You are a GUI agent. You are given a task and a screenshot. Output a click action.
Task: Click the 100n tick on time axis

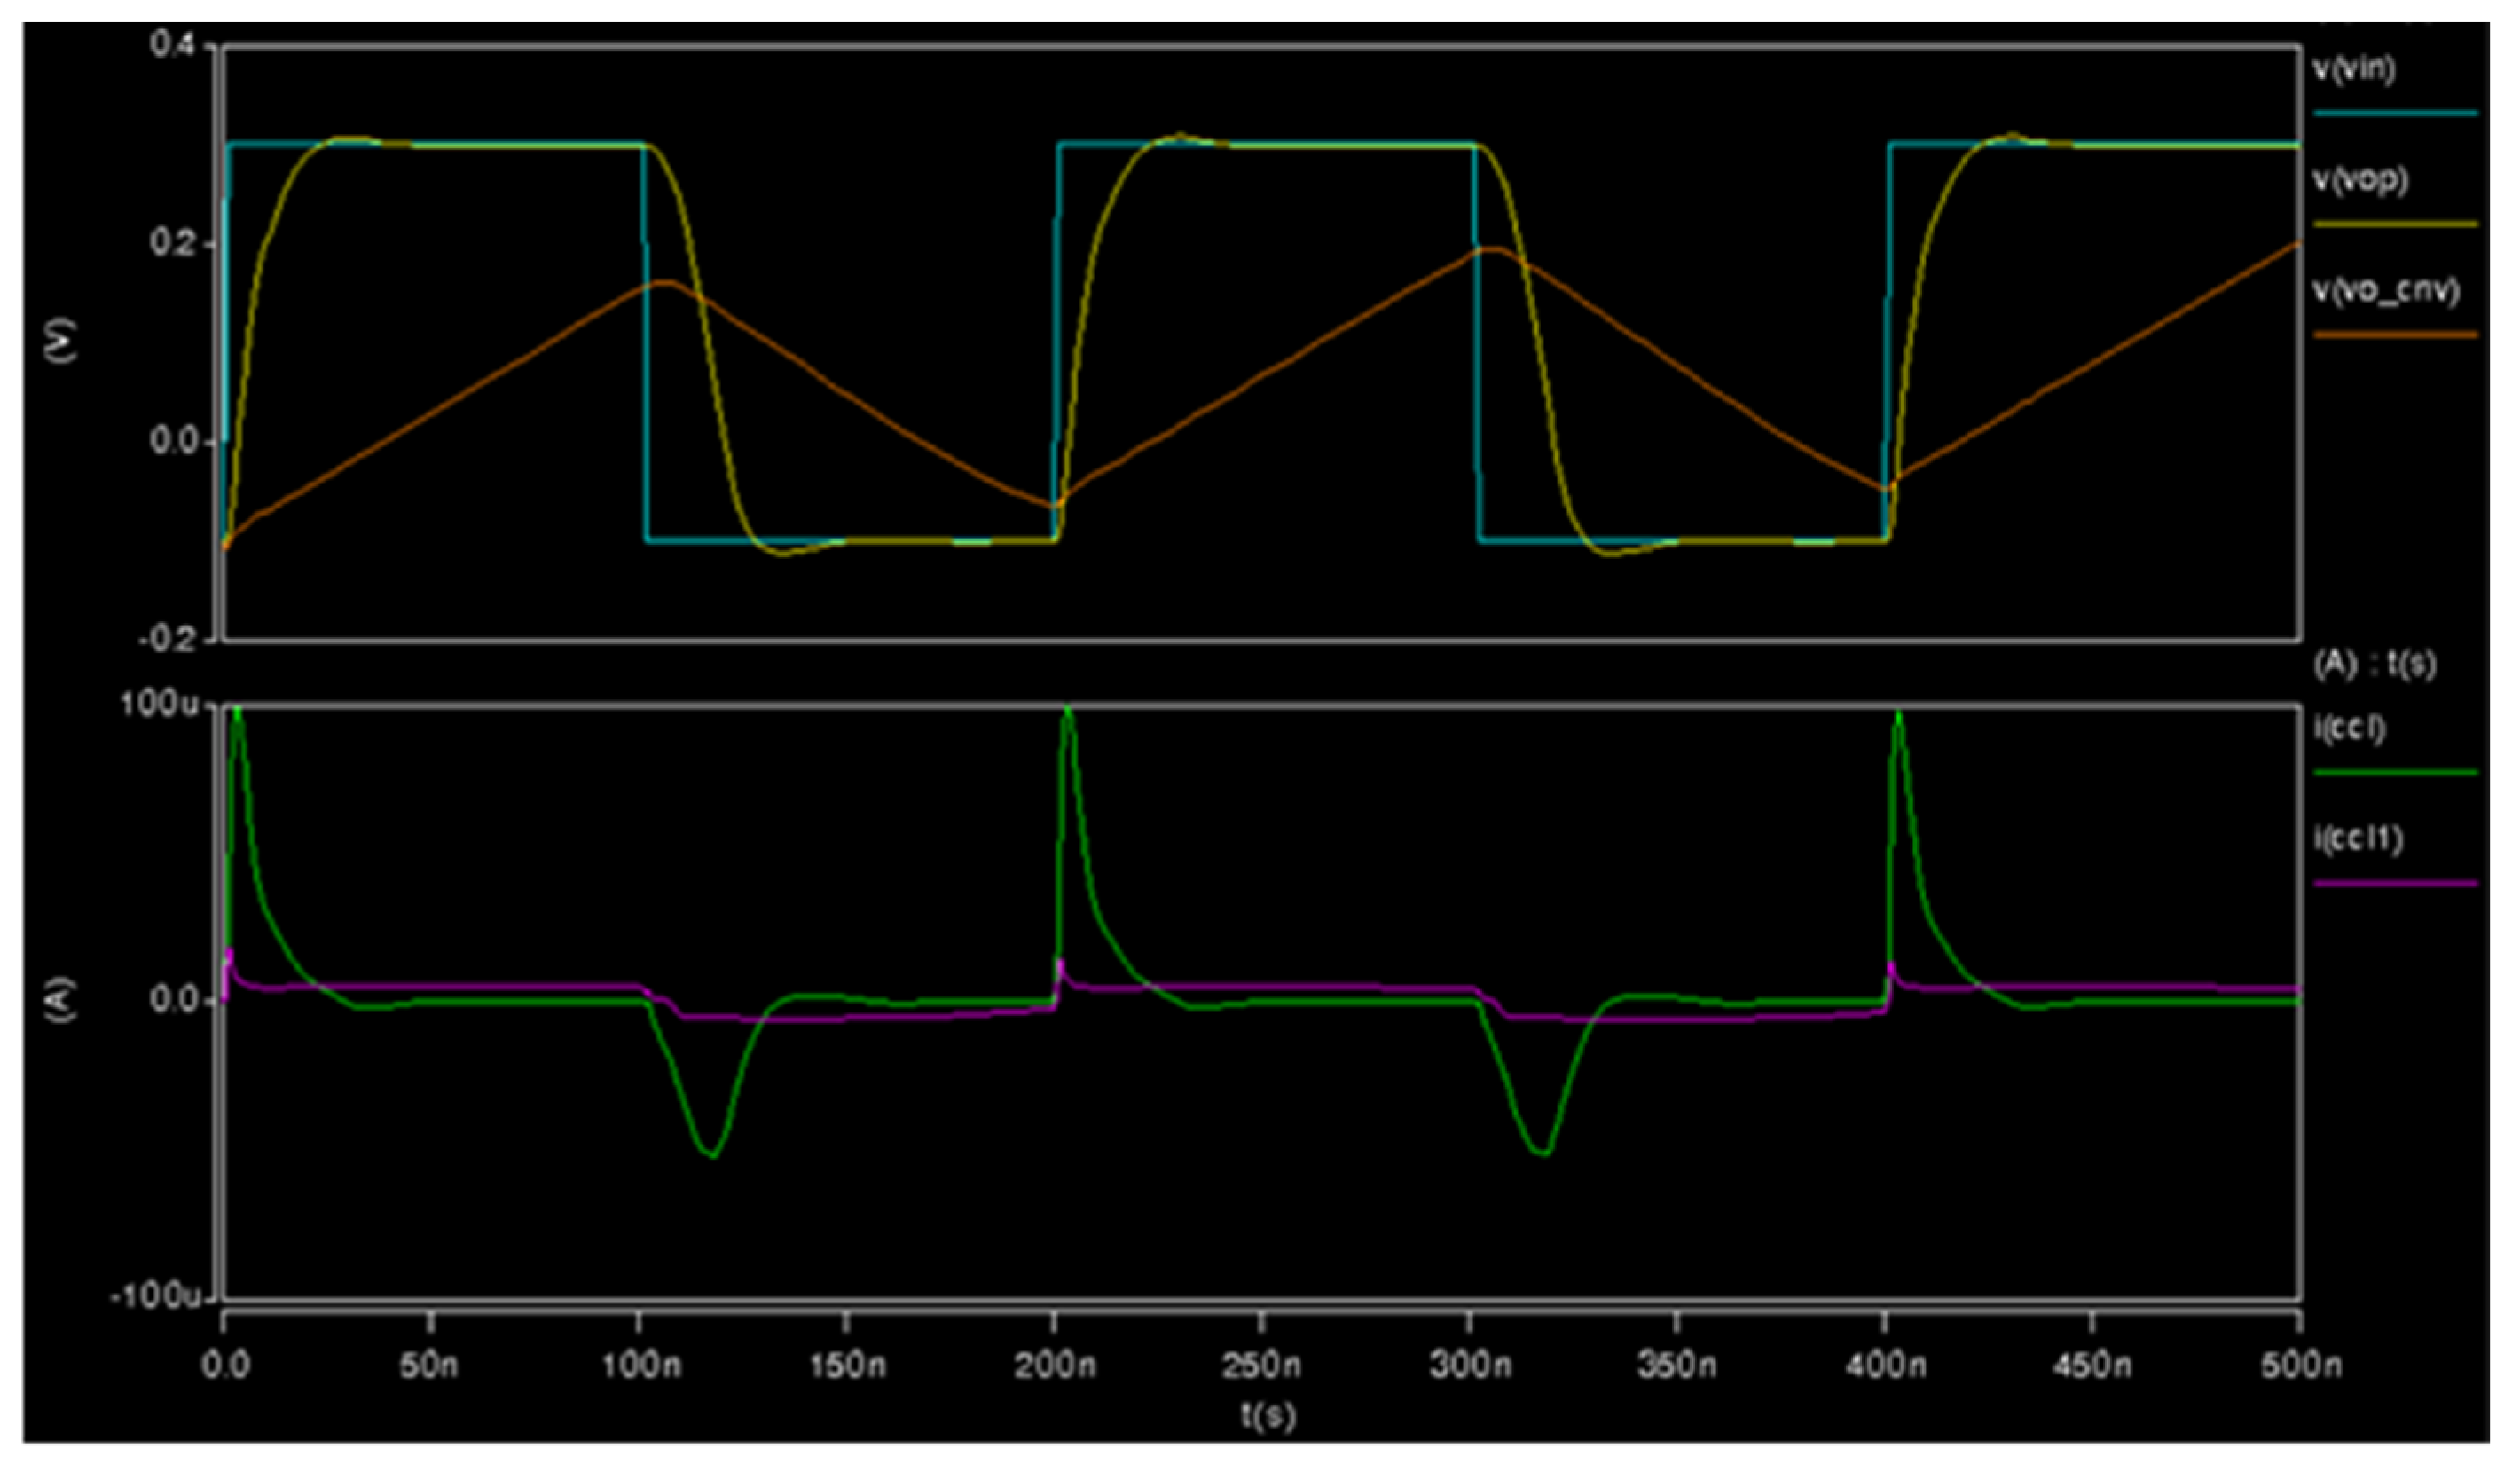coord(640,1366)
